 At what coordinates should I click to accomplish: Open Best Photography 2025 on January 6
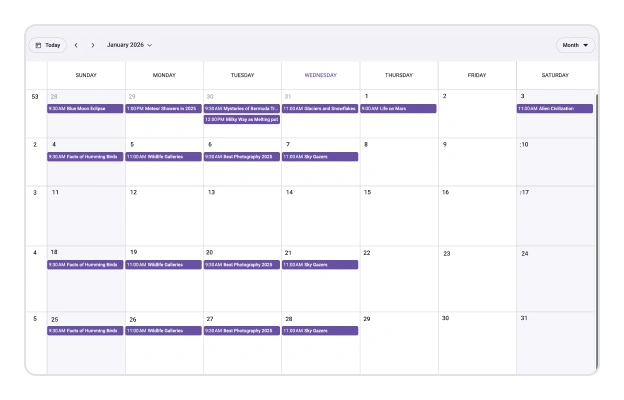[242, 157]
